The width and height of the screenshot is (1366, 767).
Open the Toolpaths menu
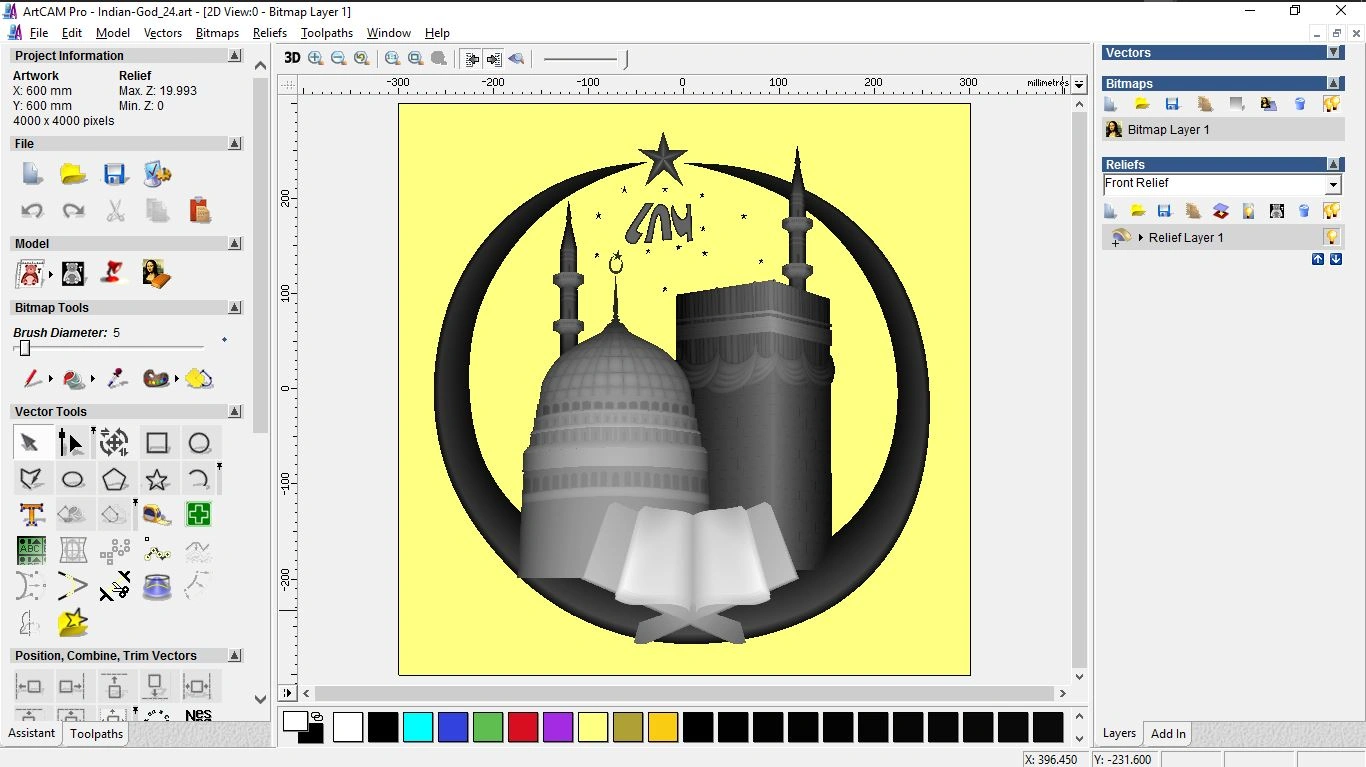click(326, 33)
